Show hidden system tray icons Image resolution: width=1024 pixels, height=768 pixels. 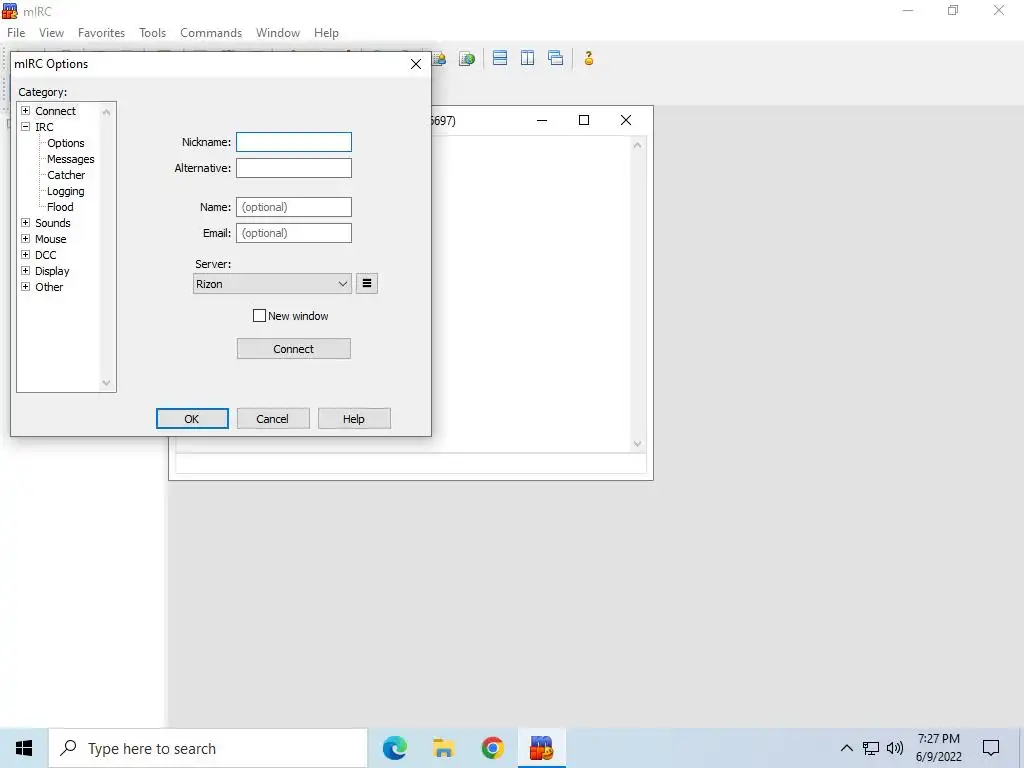coord(846,748)
